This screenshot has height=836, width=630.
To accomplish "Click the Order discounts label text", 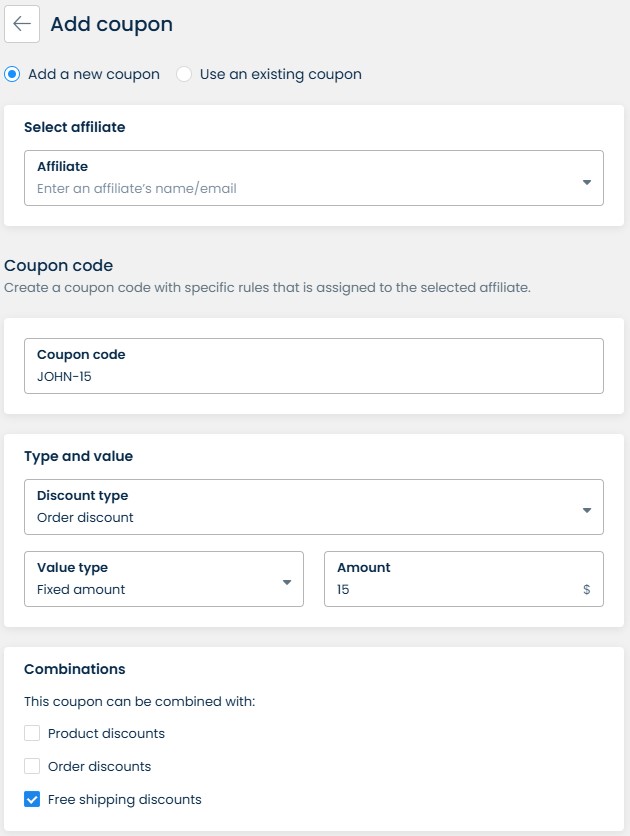I will tap(99, 766).
